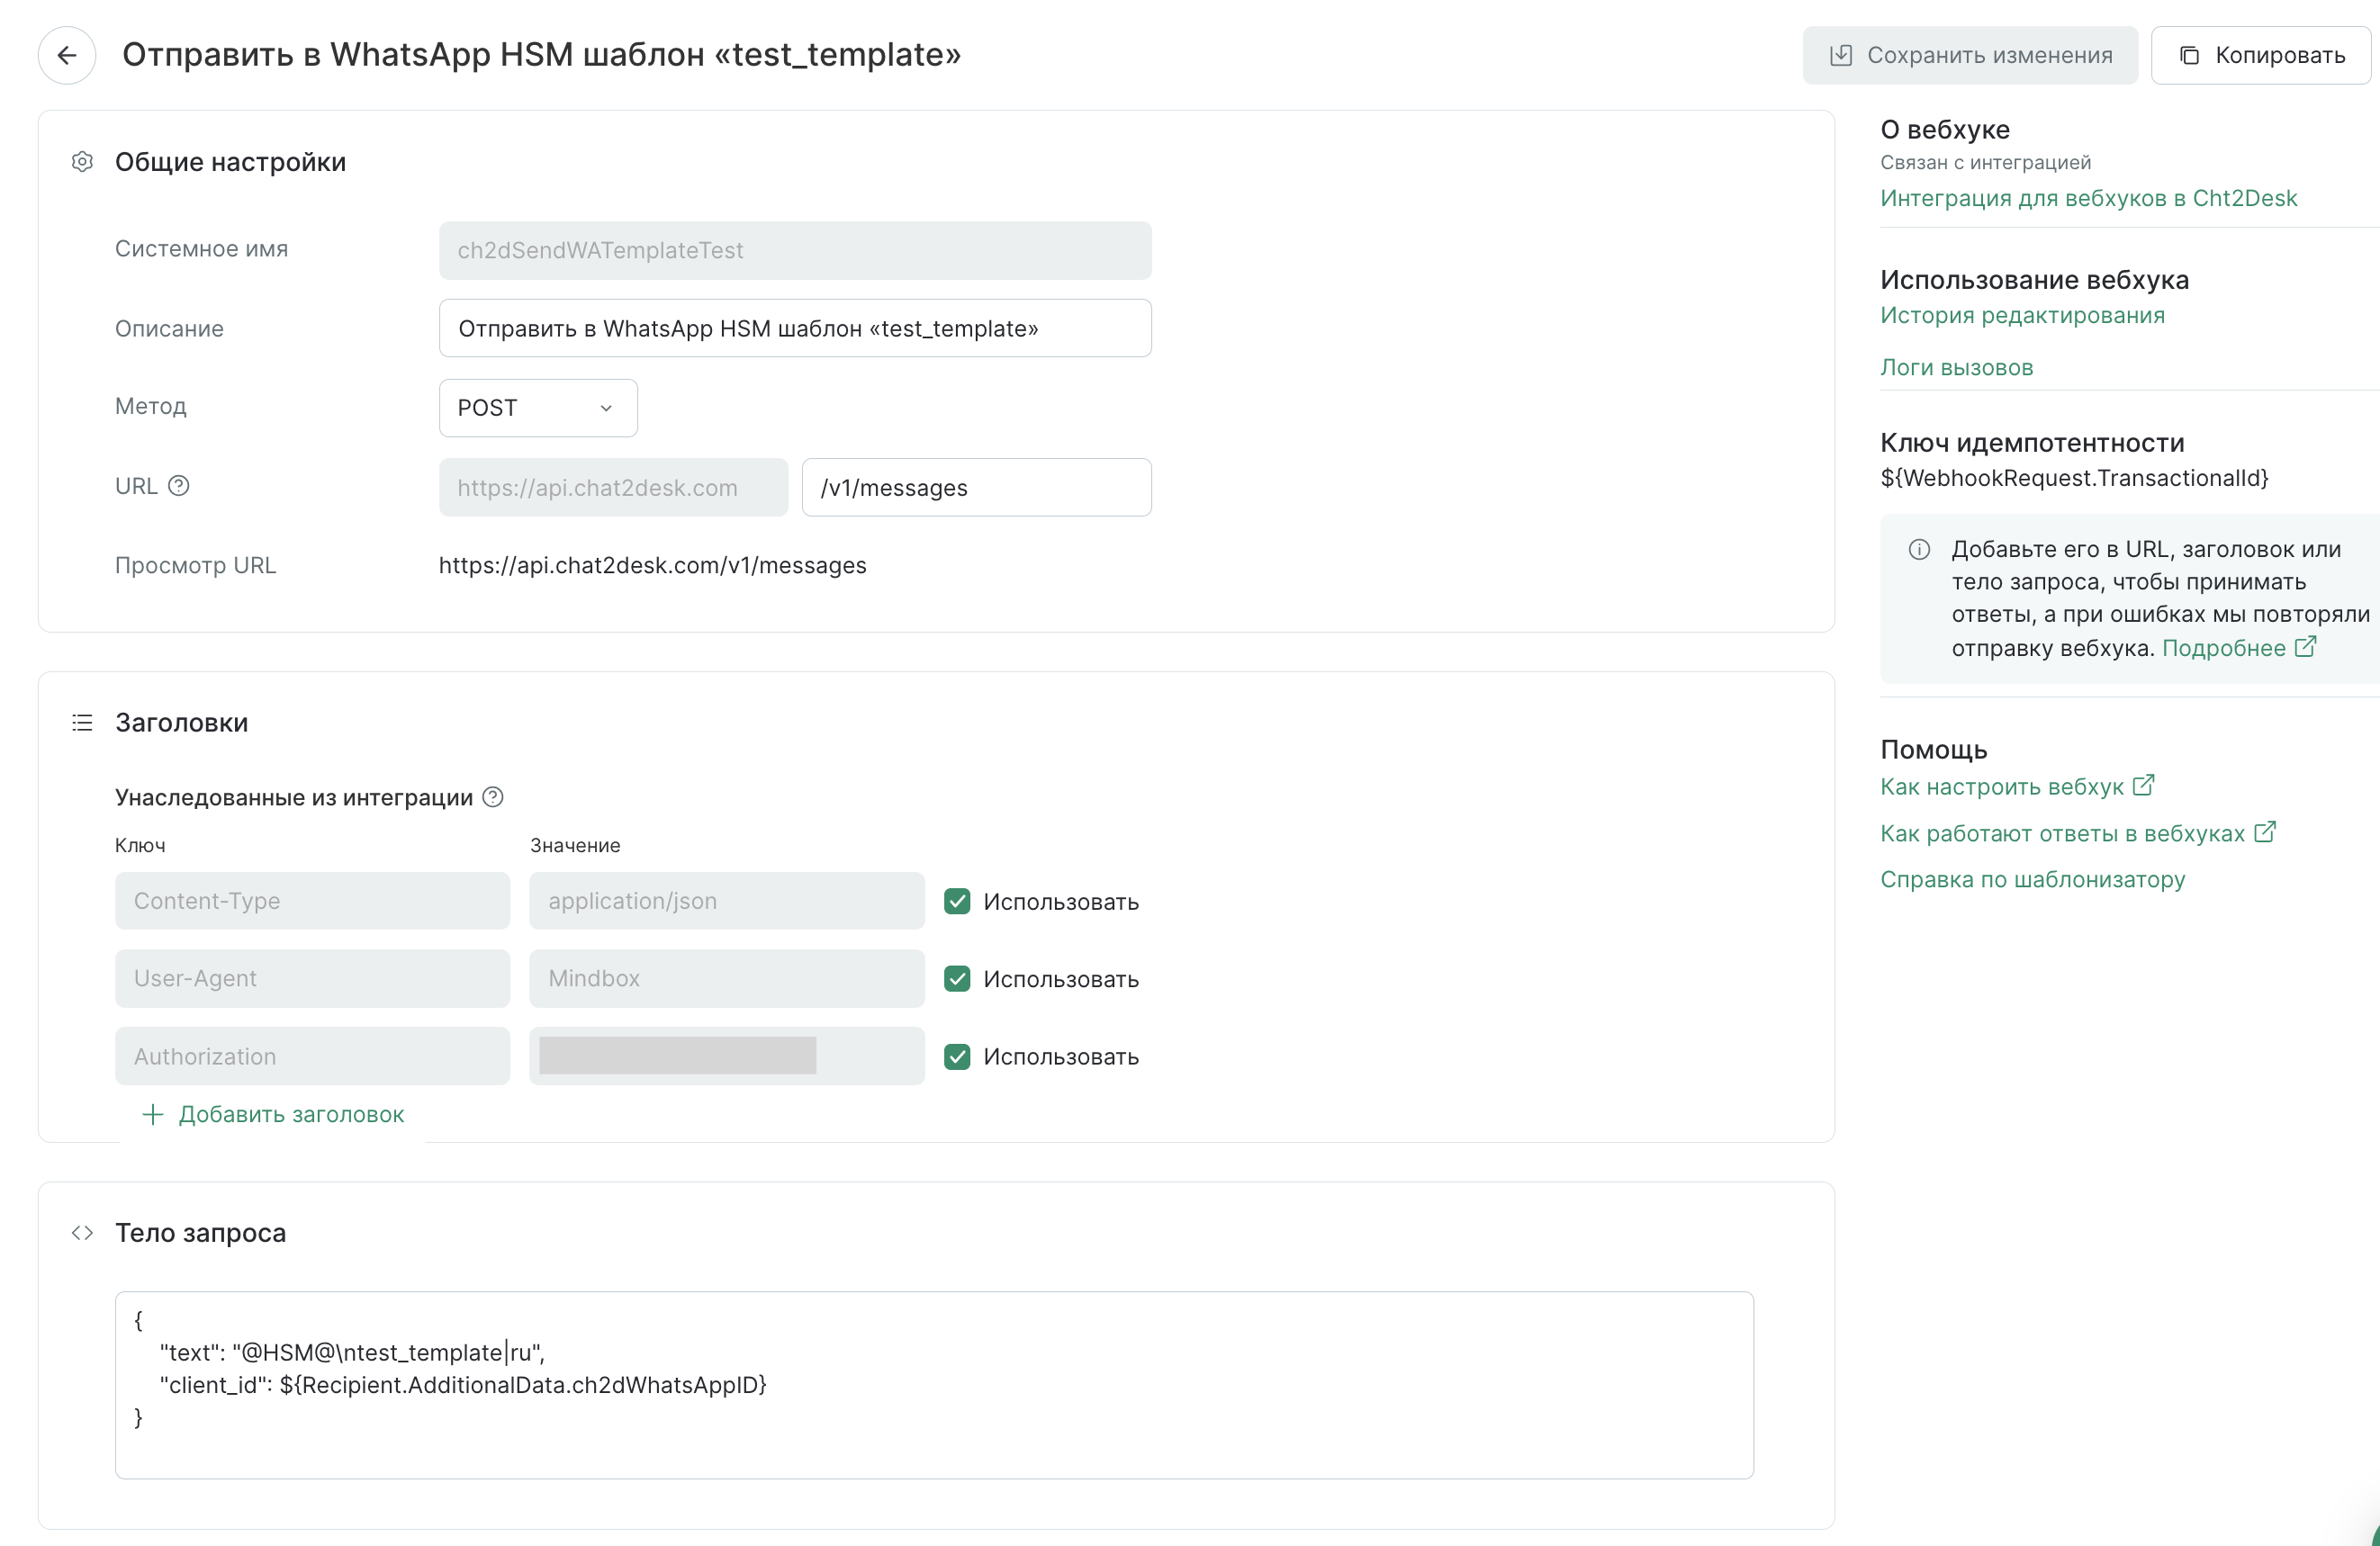
Task: Click the Использование вебхука heading
Action: click(2034, 280)
